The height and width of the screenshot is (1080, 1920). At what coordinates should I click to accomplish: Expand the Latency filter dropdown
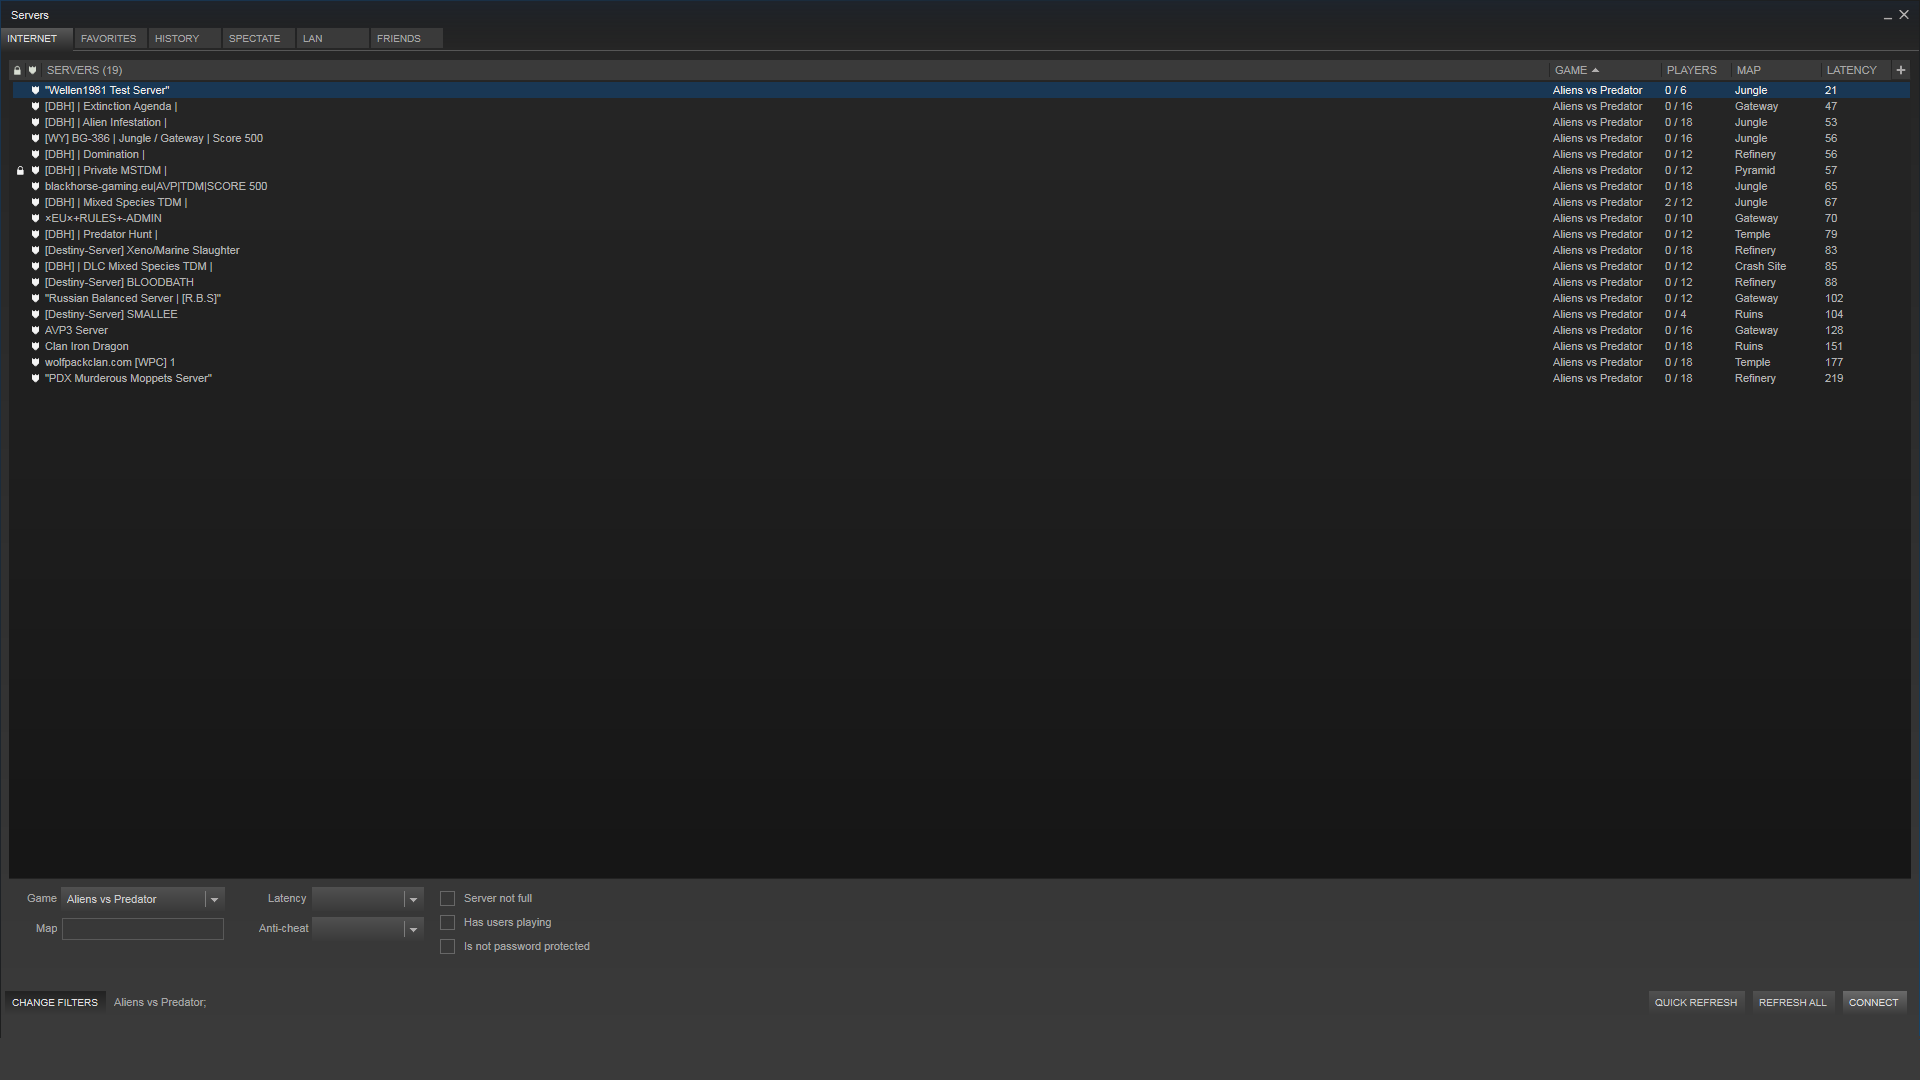(412, 899)
